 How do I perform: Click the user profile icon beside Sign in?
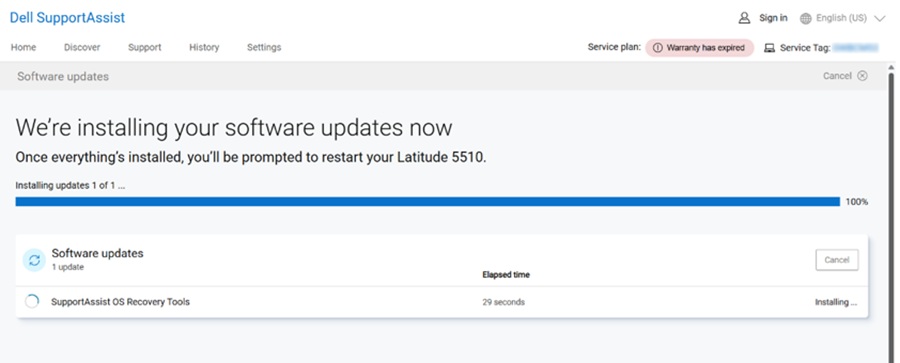(744, 18)
